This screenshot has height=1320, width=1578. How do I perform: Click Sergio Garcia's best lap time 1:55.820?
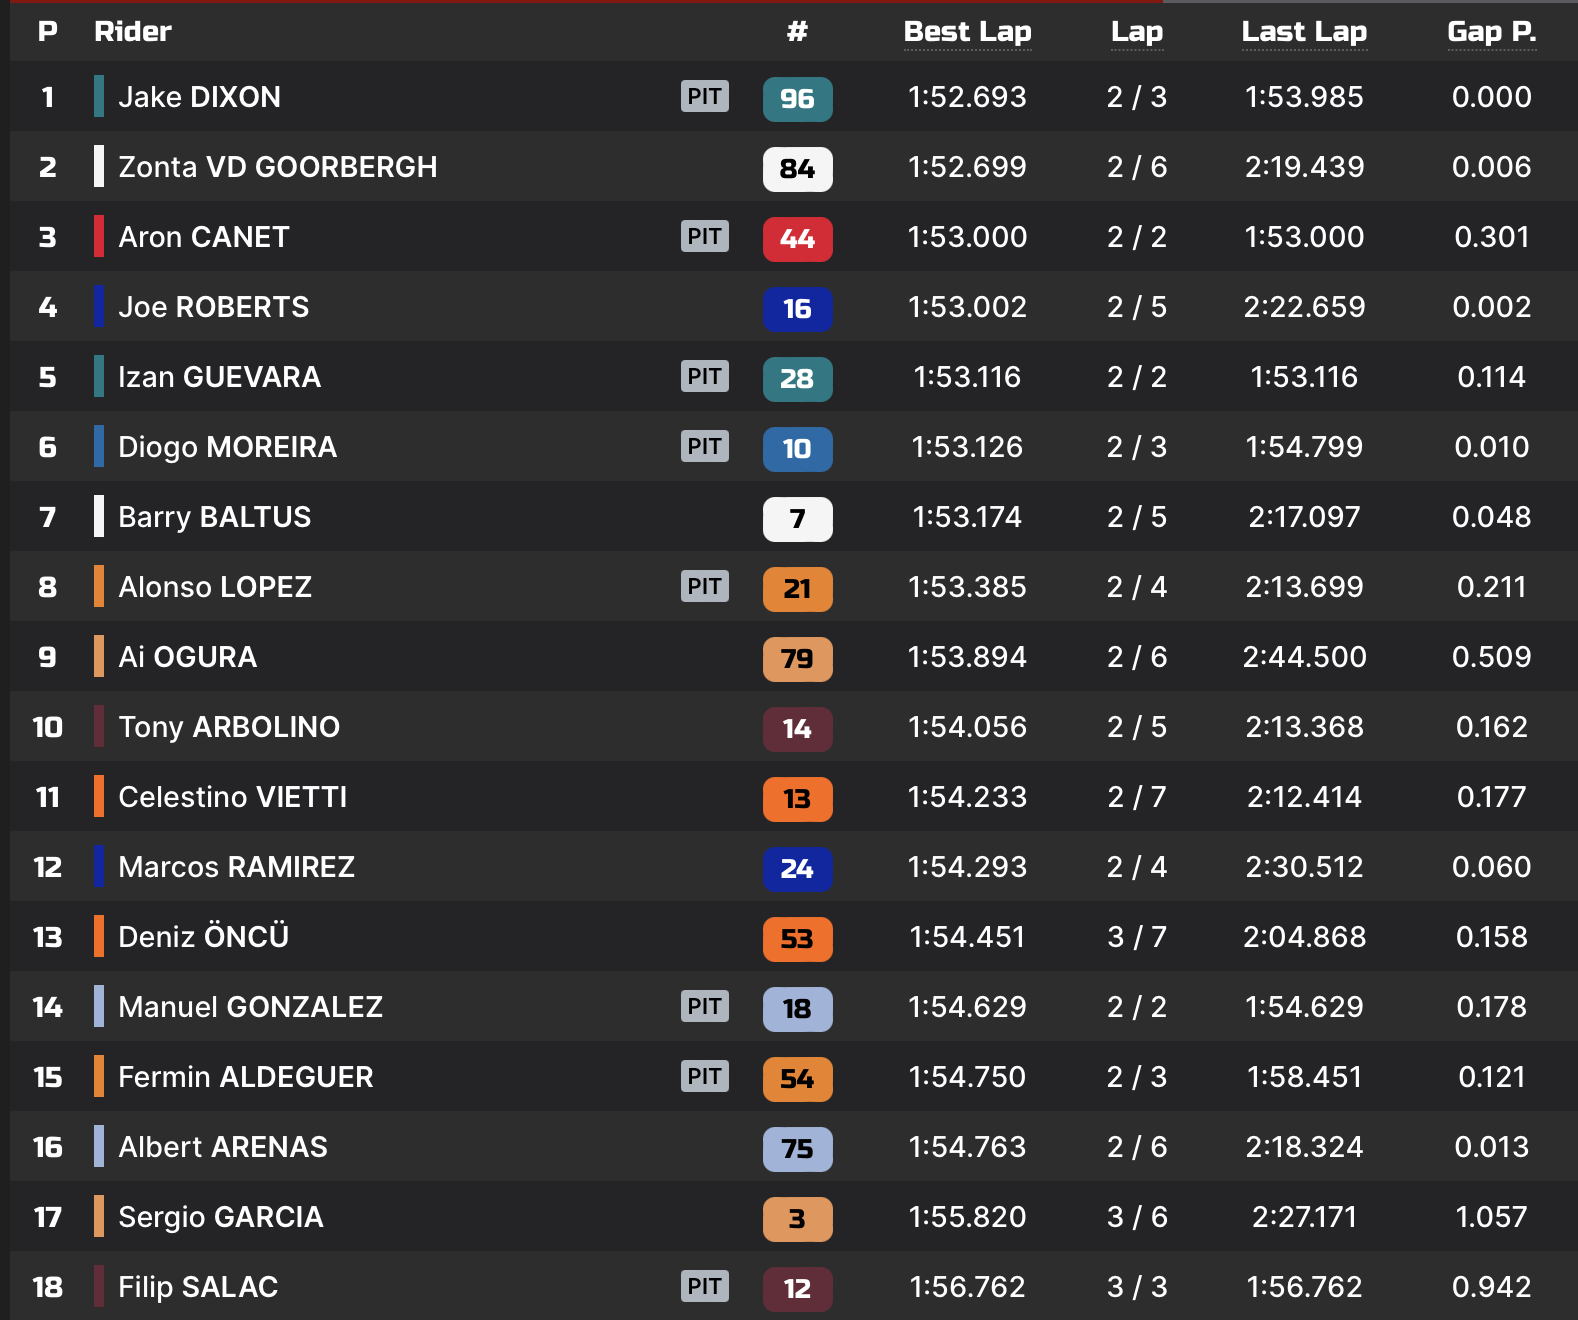pyautogui.click(x=967, y=1217)
